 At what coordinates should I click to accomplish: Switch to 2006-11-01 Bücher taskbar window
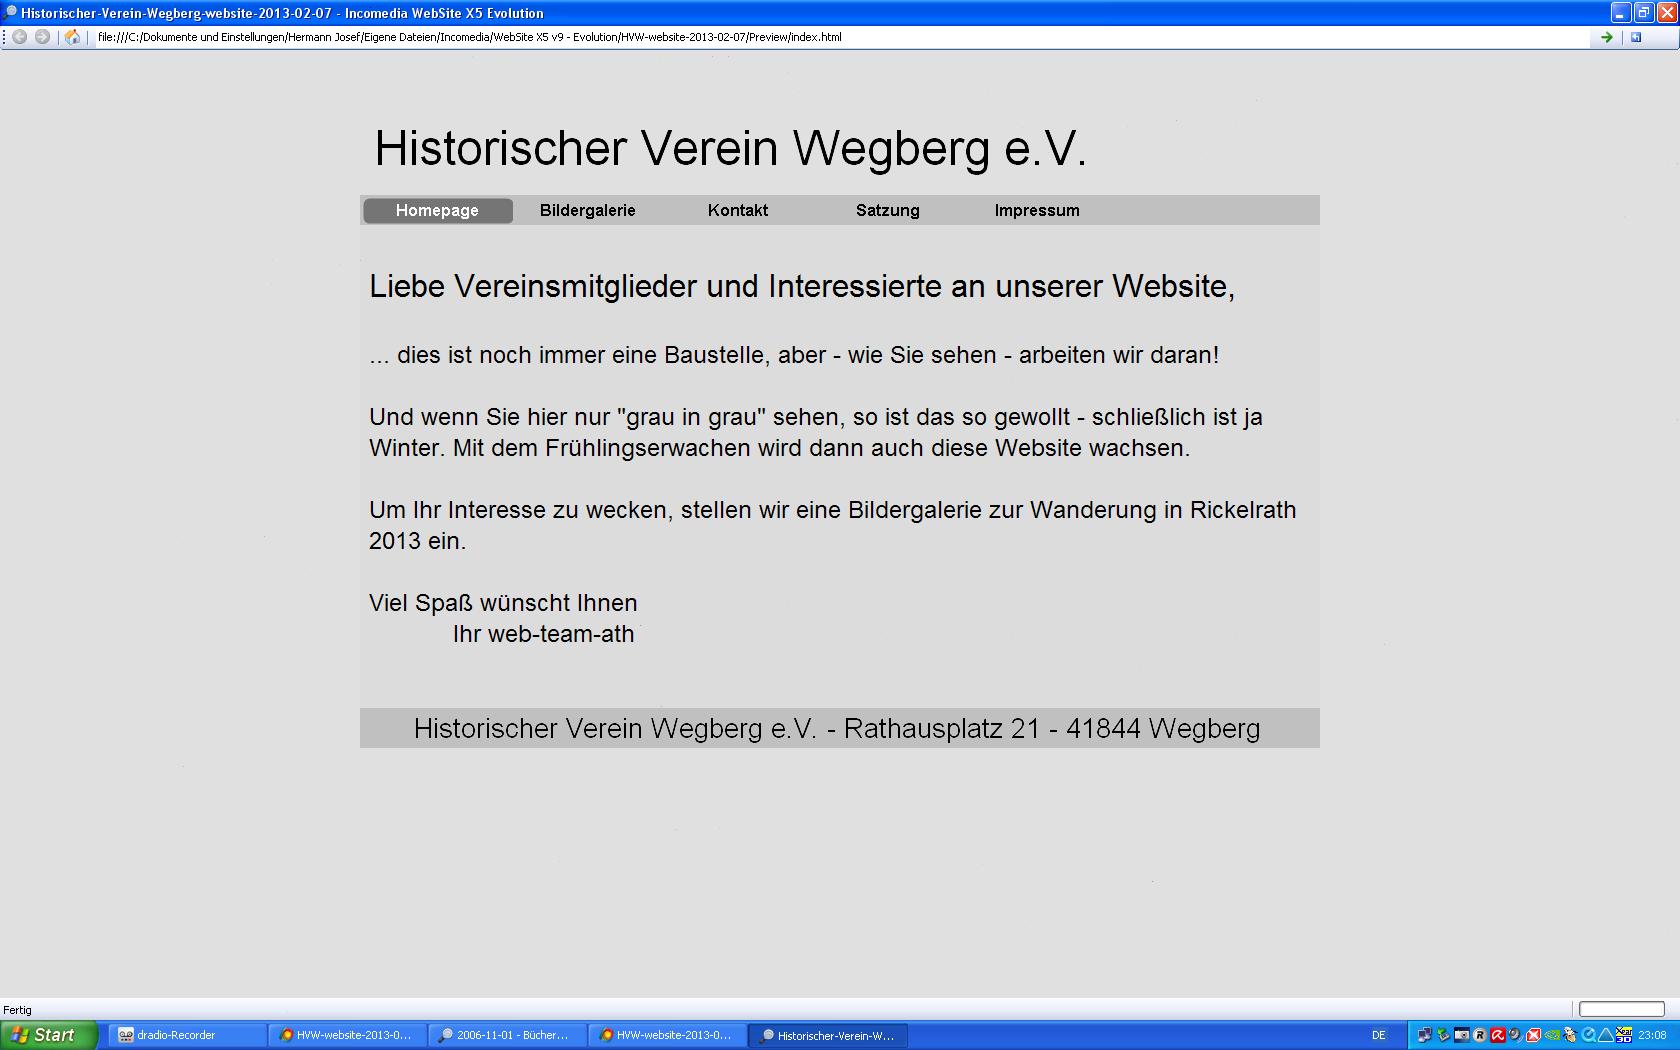coord(506,1035)
